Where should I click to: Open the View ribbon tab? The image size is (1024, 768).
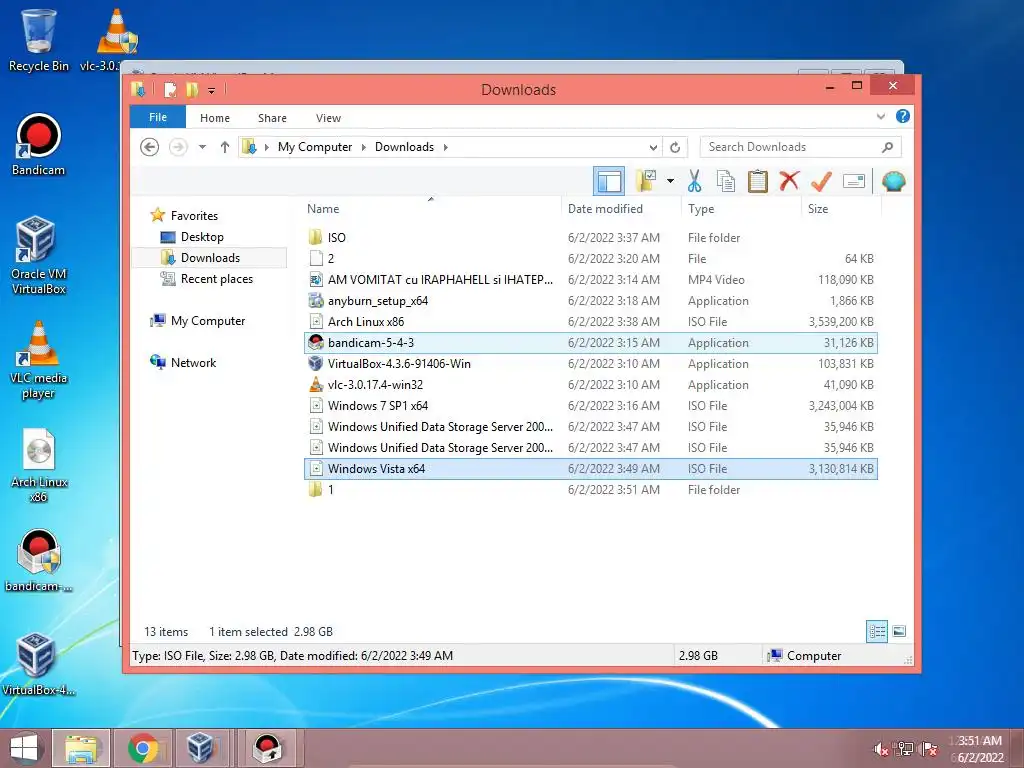[328, 118]
